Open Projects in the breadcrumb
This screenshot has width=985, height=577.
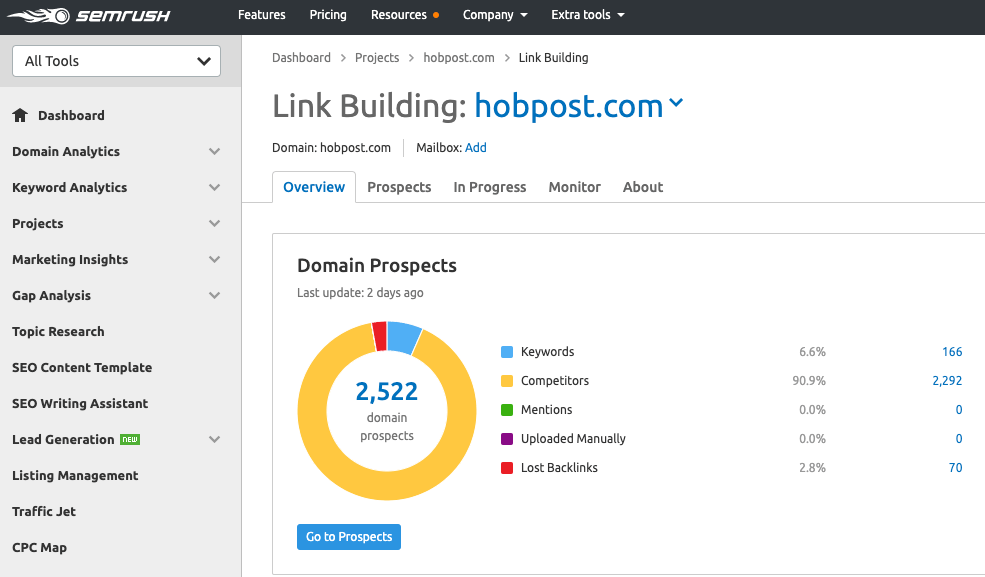pos(377,58)
